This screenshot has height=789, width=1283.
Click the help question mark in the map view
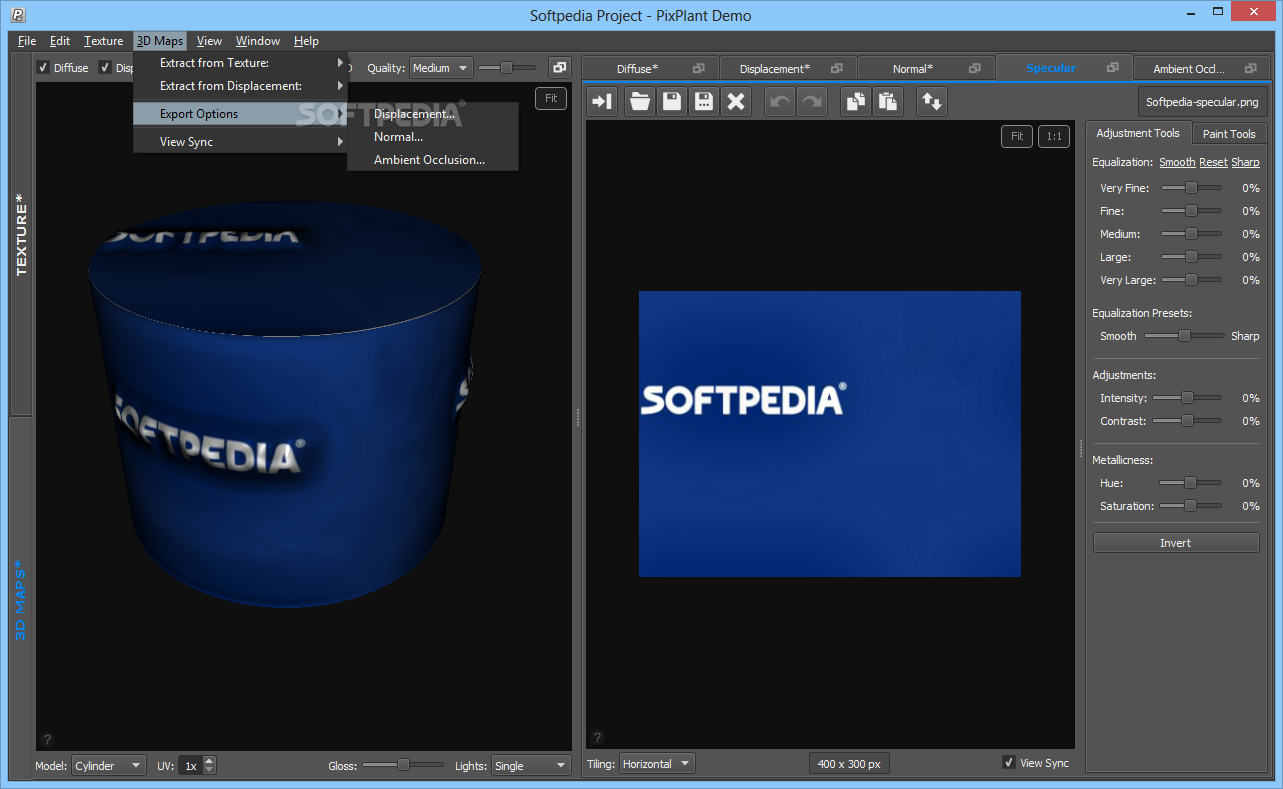(x=597, y=737)
